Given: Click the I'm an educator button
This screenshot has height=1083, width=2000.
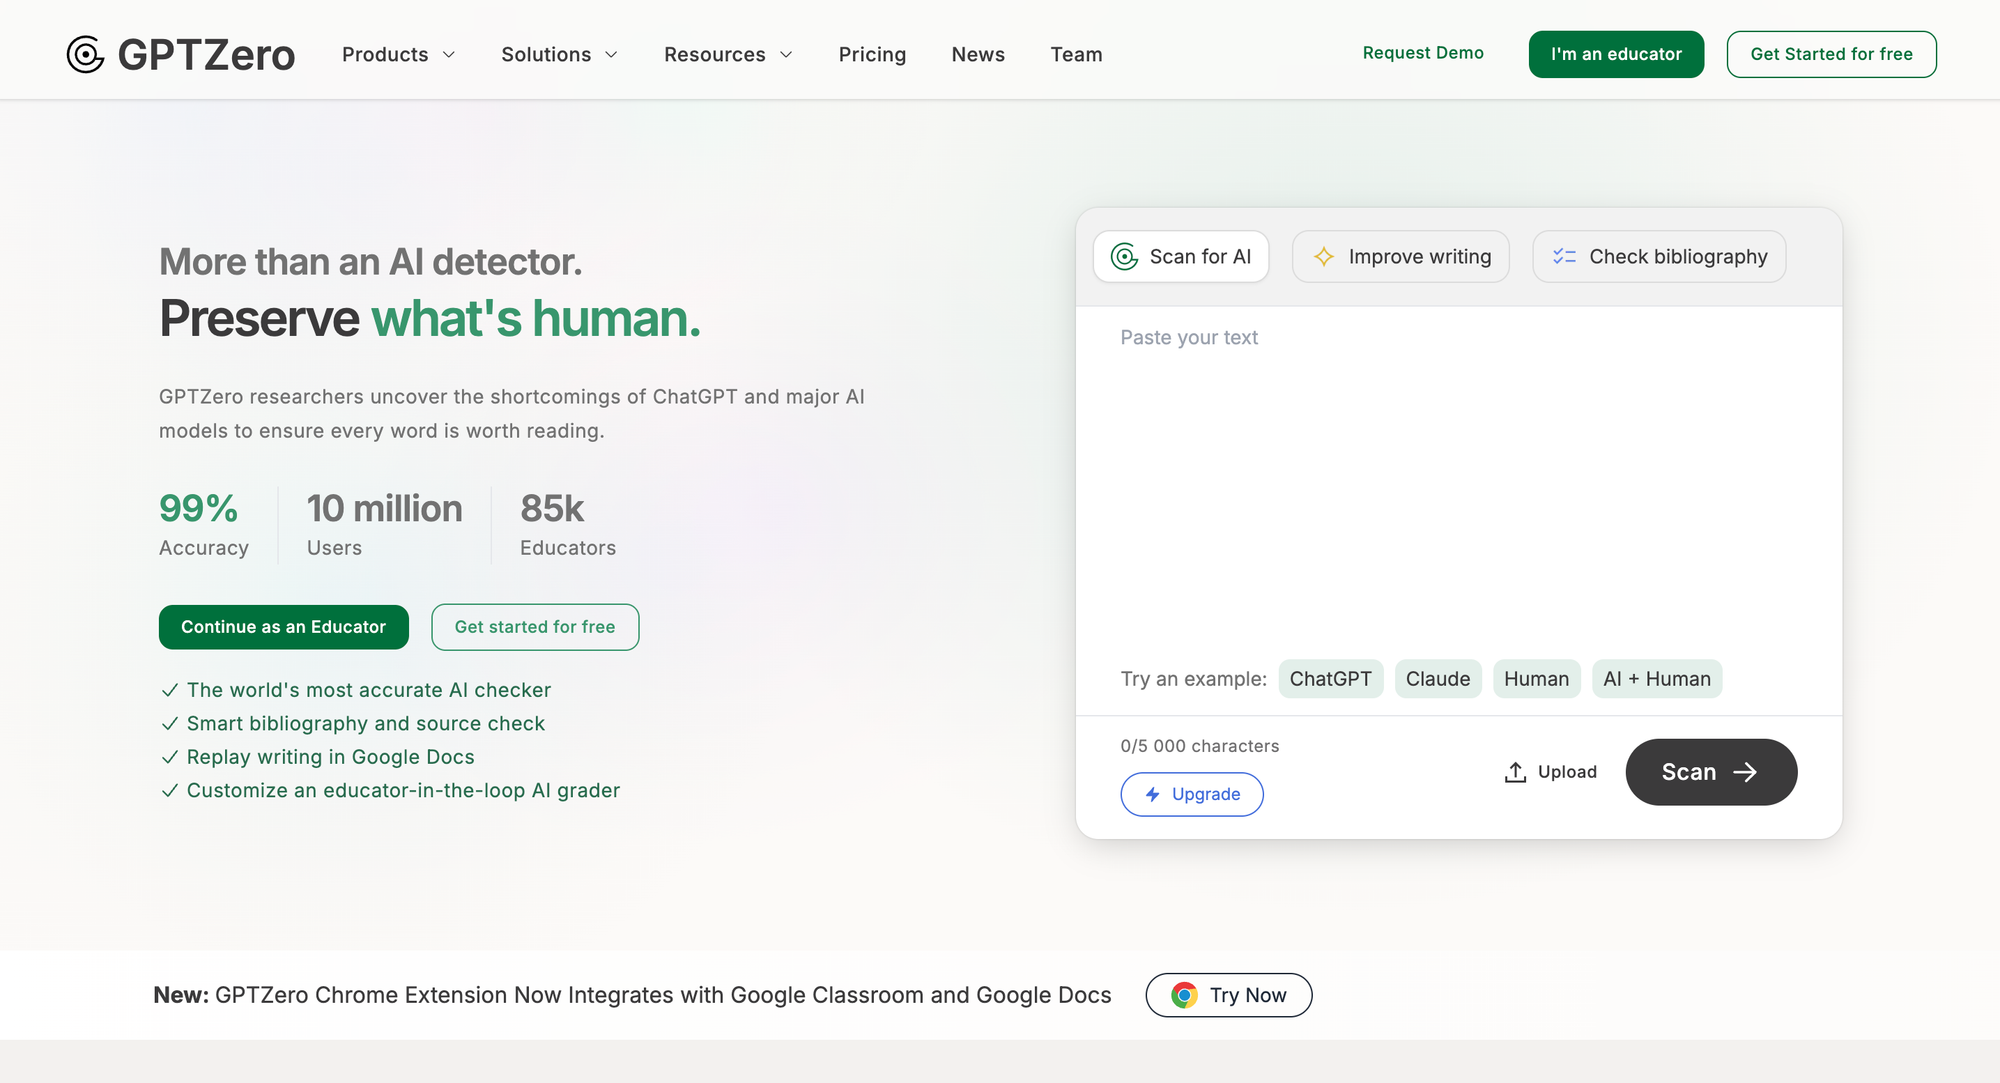Looking at the screenshot, I should [1616, 54].
